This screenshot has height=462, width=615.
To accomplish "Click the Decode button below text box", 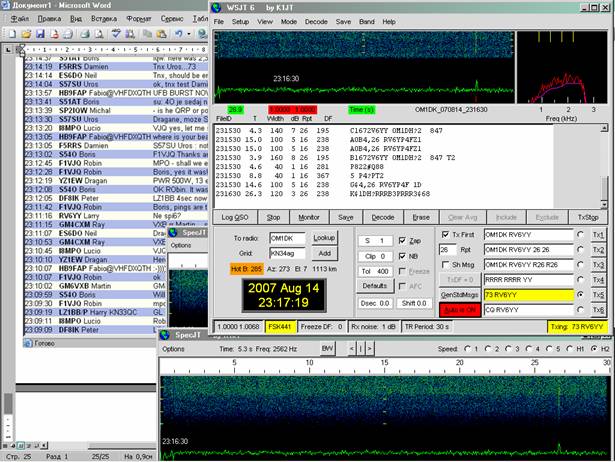I will point(383,217).
